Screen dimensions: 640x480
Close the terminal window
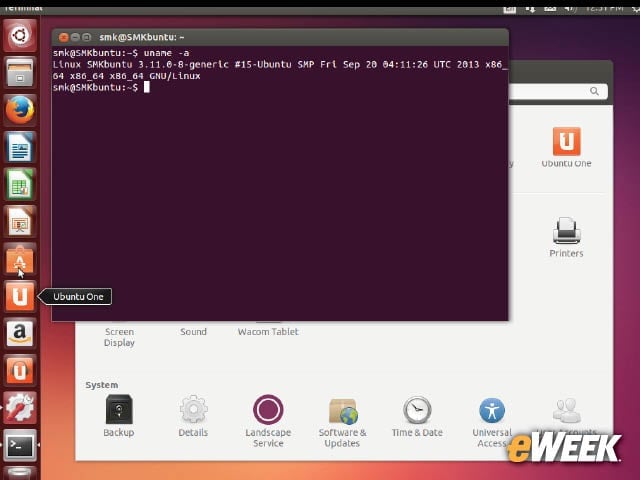click(x=63, y=38)
